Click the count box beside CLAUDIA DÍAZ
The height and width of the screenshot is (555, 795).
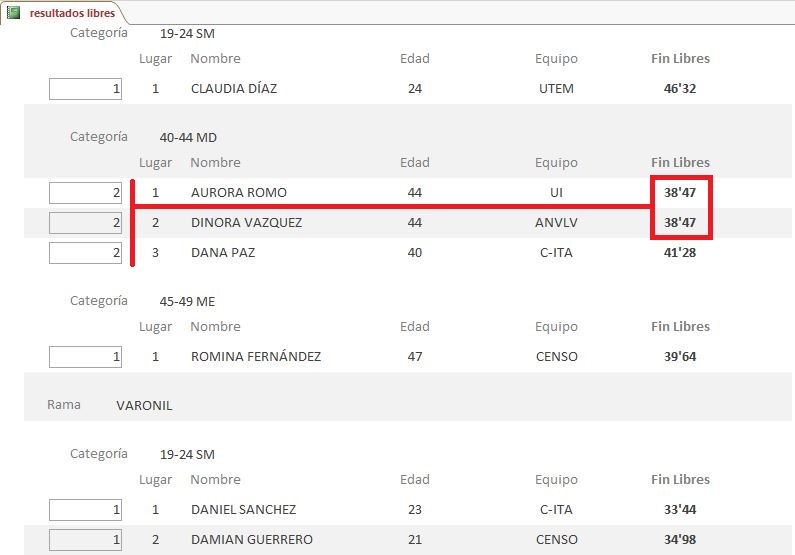click(85, 89)
